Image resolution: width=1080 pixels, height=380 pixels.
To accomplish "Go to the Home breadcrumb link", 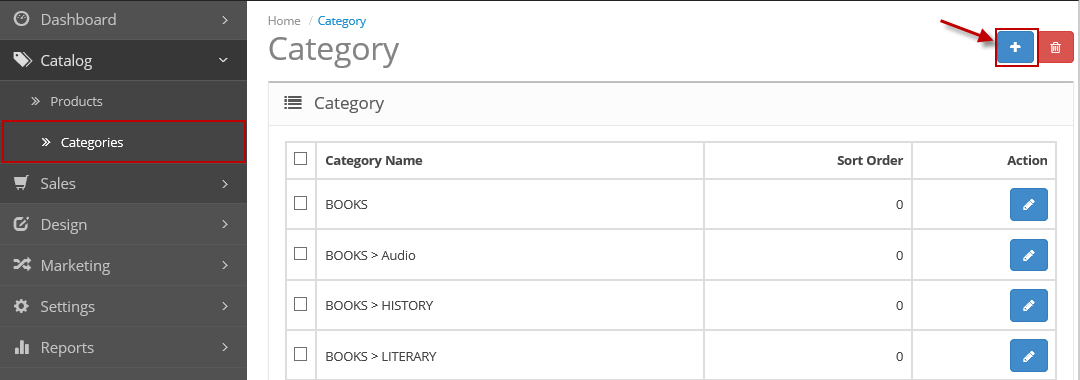I will [284, 21].
